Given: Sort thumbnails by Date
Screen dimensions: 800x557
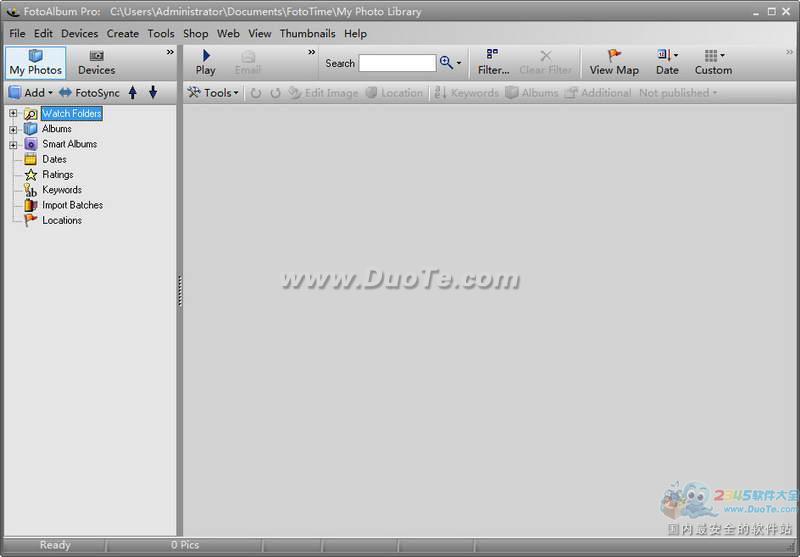Looking at the screenshot, I should tap(665, 63).
